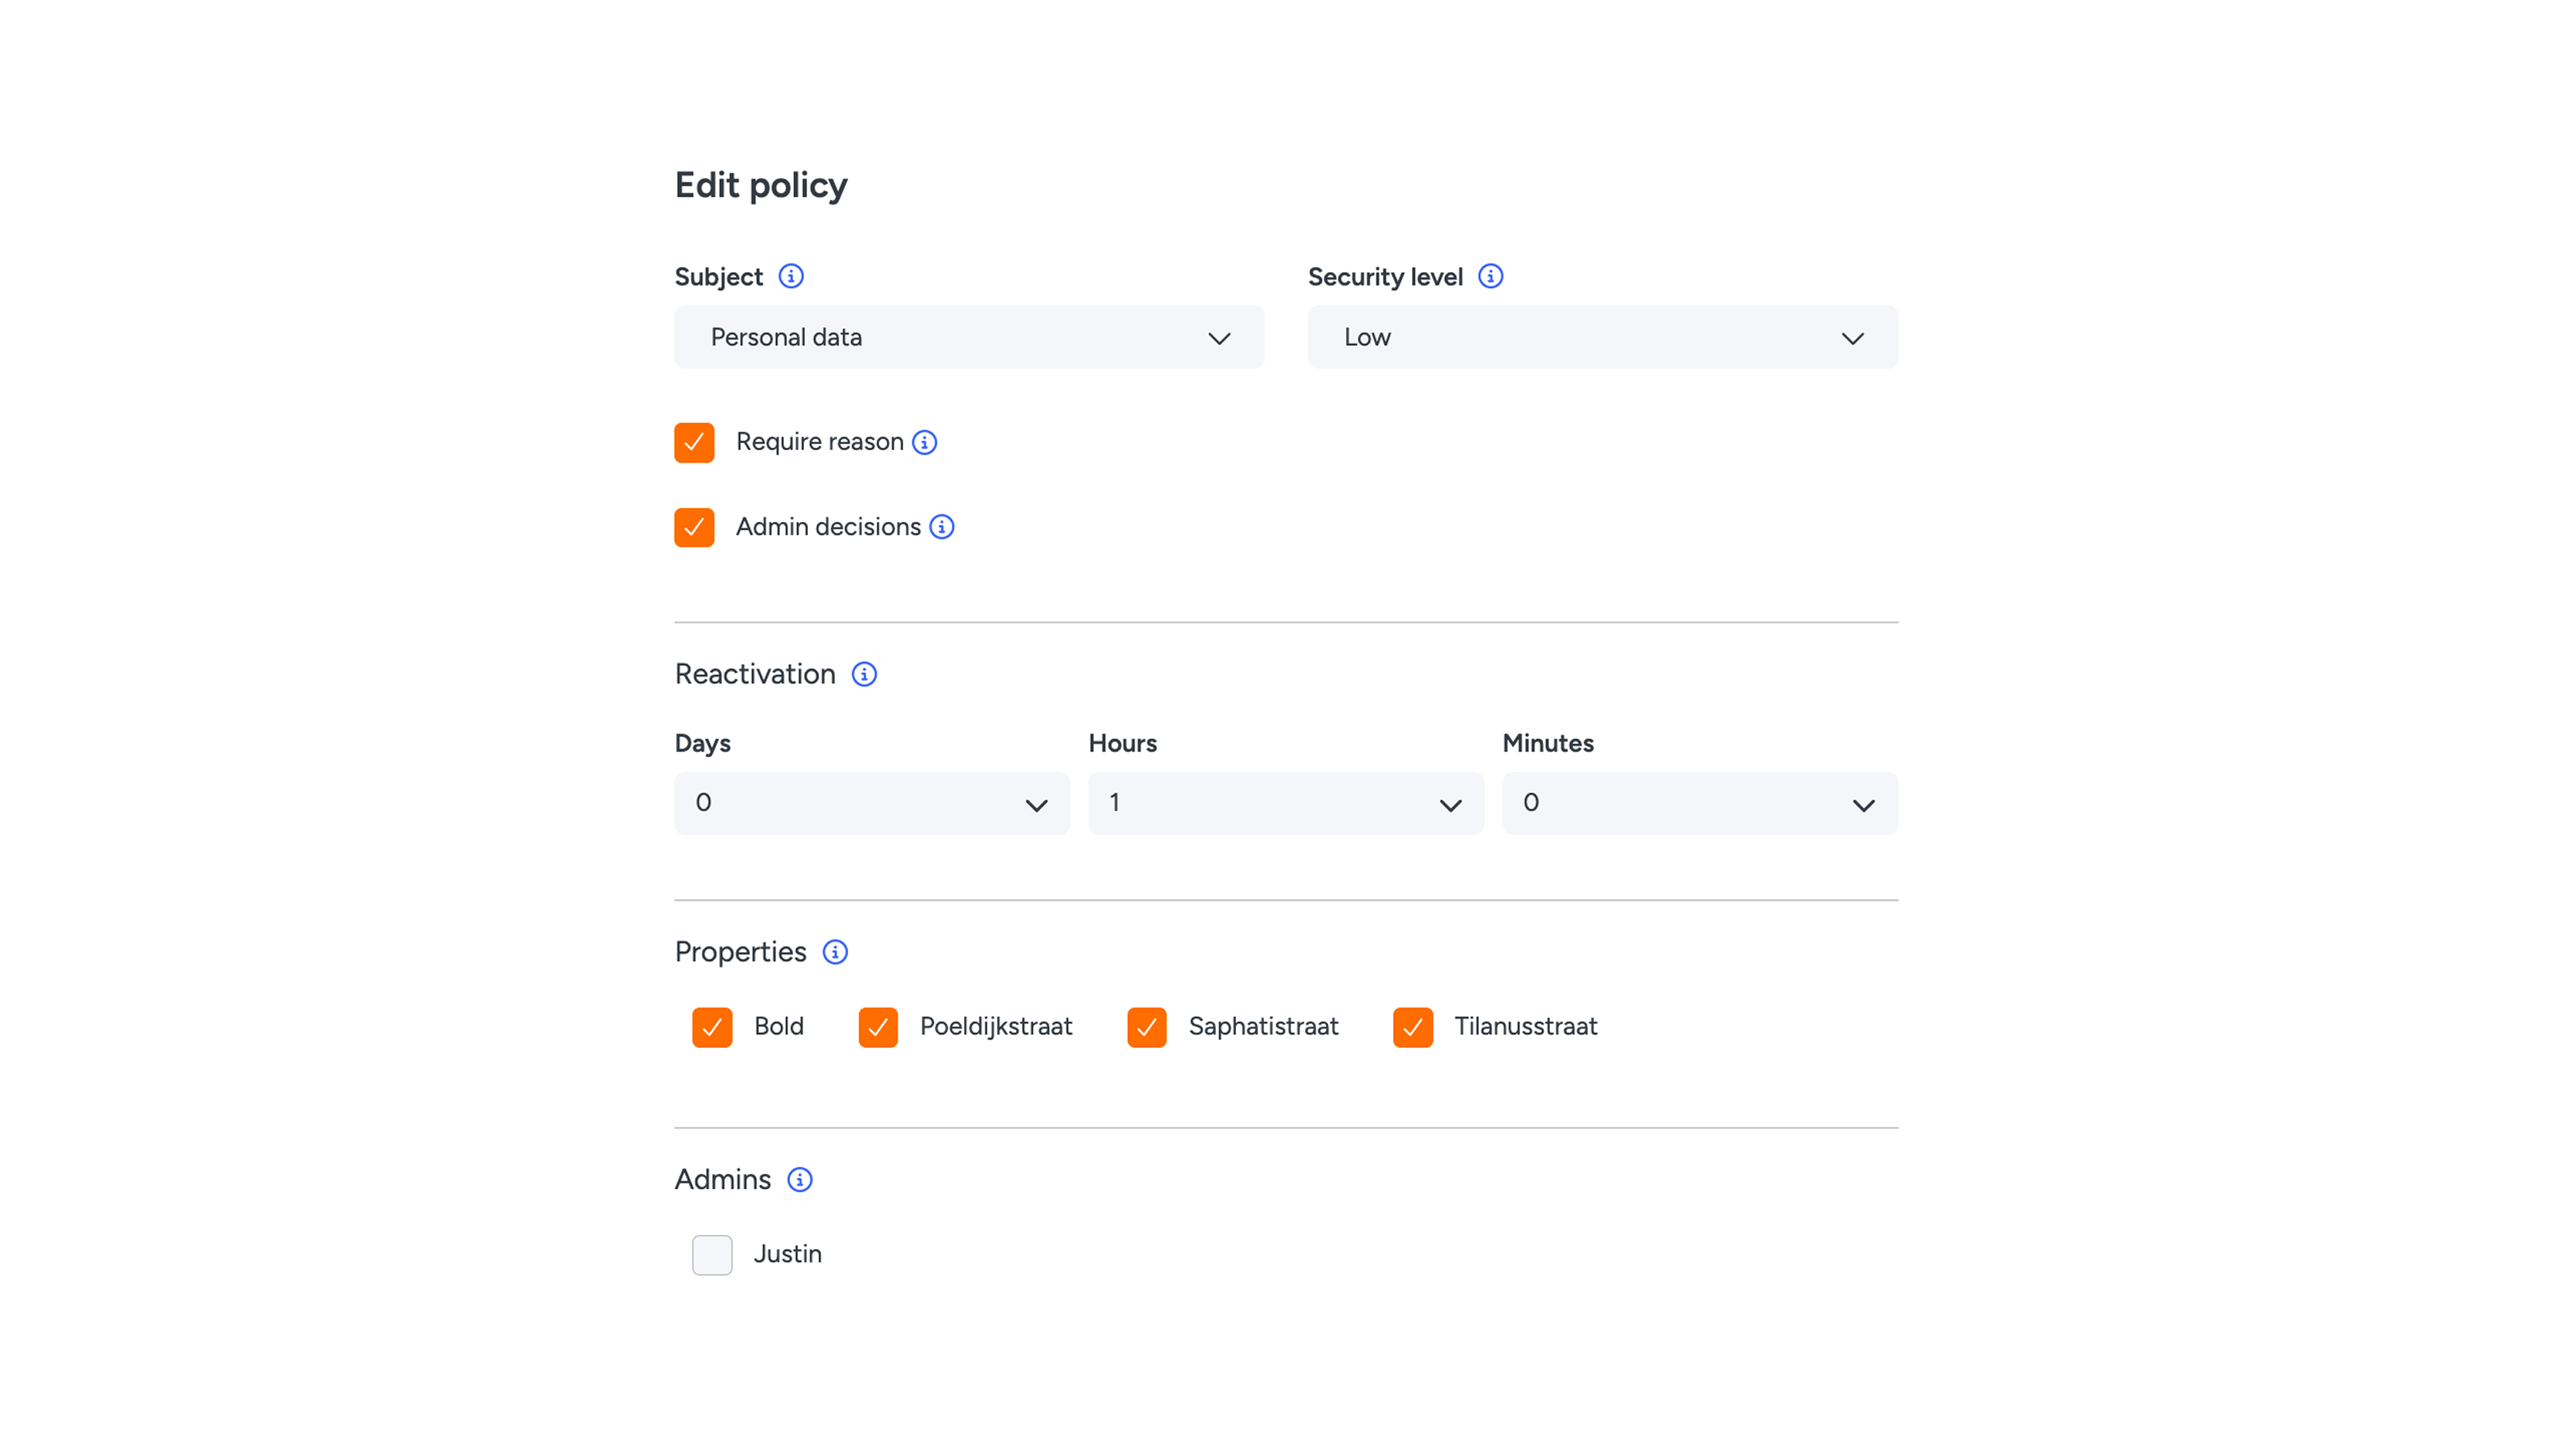Open the Subject dropdown showing Personal data
Screen dimensions: 2576x1450
pyautogui.click(x=969, y=337)
